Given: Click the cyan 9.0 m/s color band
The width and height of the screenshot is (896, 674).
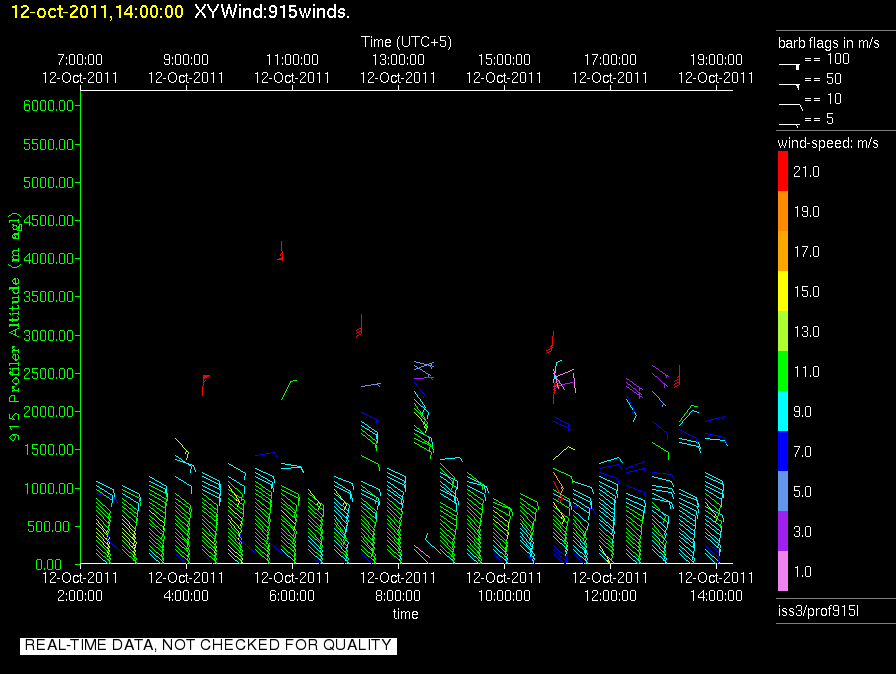Looking at the screenshot, I should (x=782, y=411).
